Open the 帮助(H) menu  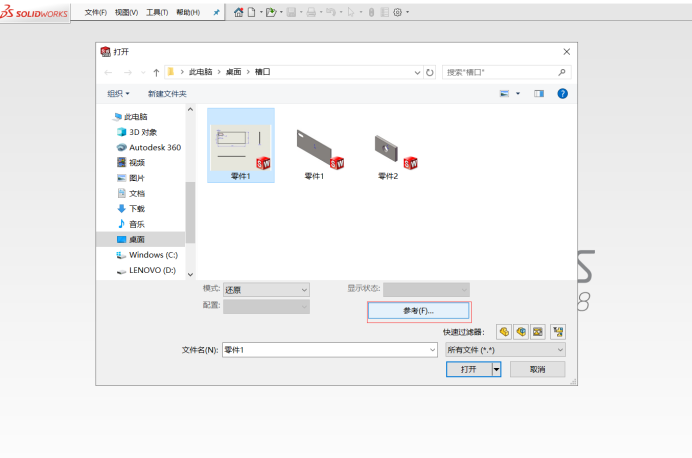[x=188, y=12]
